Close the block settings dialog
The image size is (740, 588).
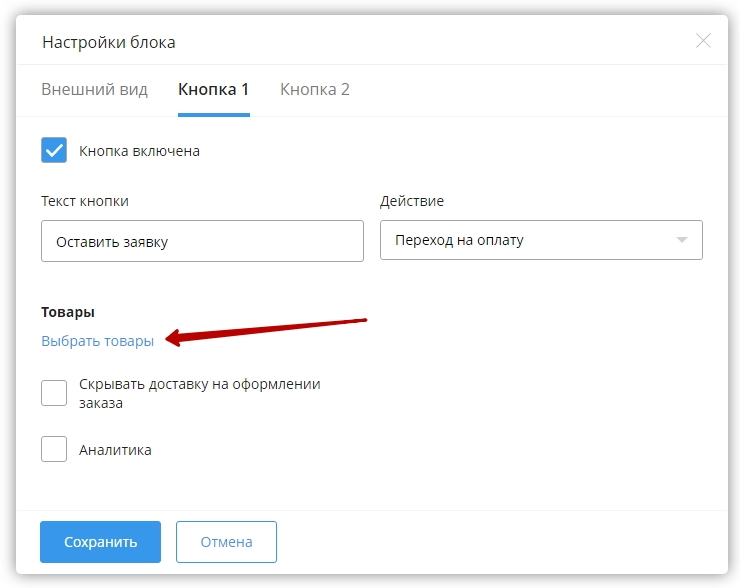[703, 41]
